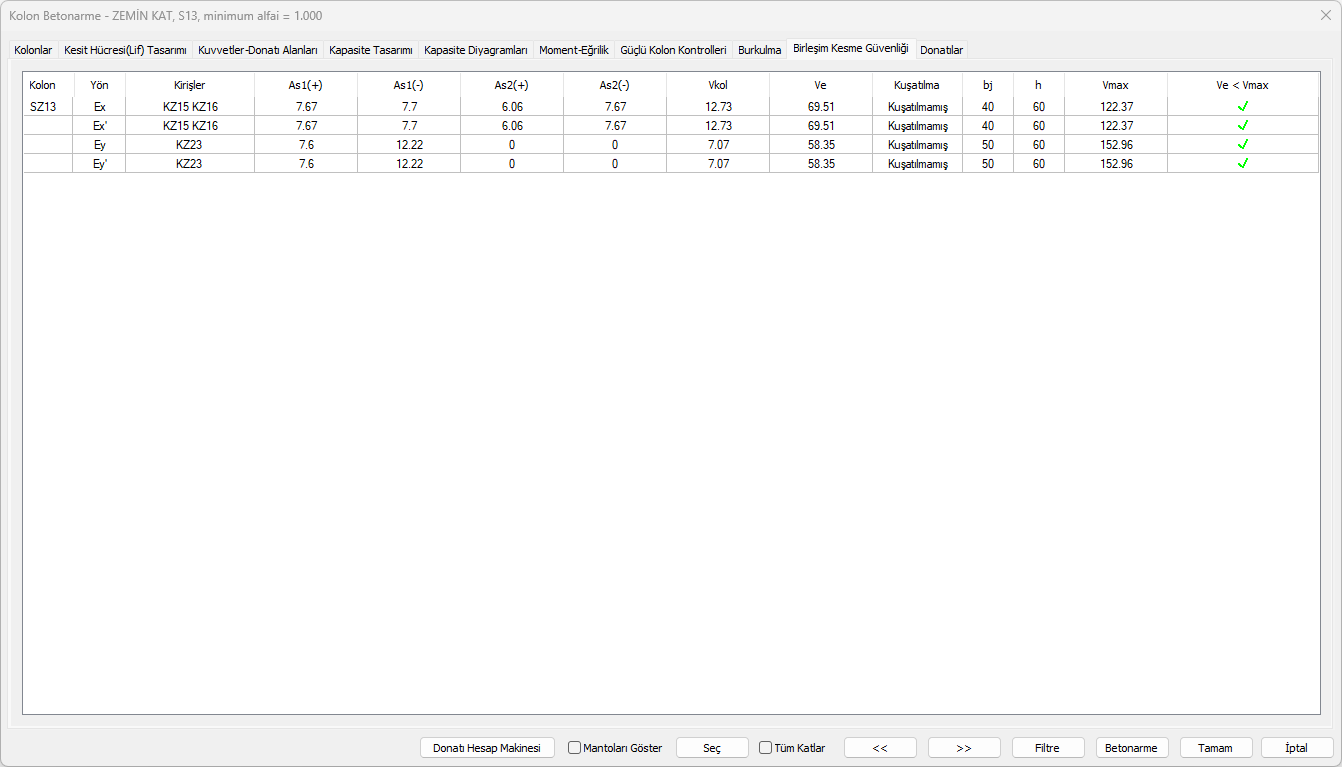Click the Vmax column header
This screenshot has width=1342, height=767.
pyautogui.click(x=1115, y=85)
